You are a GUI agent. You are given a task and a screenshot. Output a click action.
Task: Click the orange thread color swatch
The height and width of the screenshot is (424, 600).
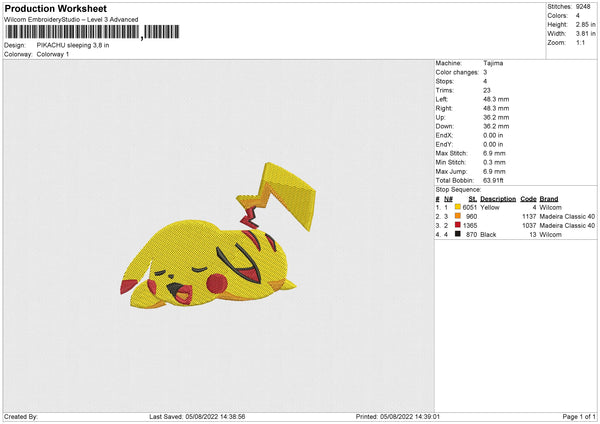tap(458, 216)
